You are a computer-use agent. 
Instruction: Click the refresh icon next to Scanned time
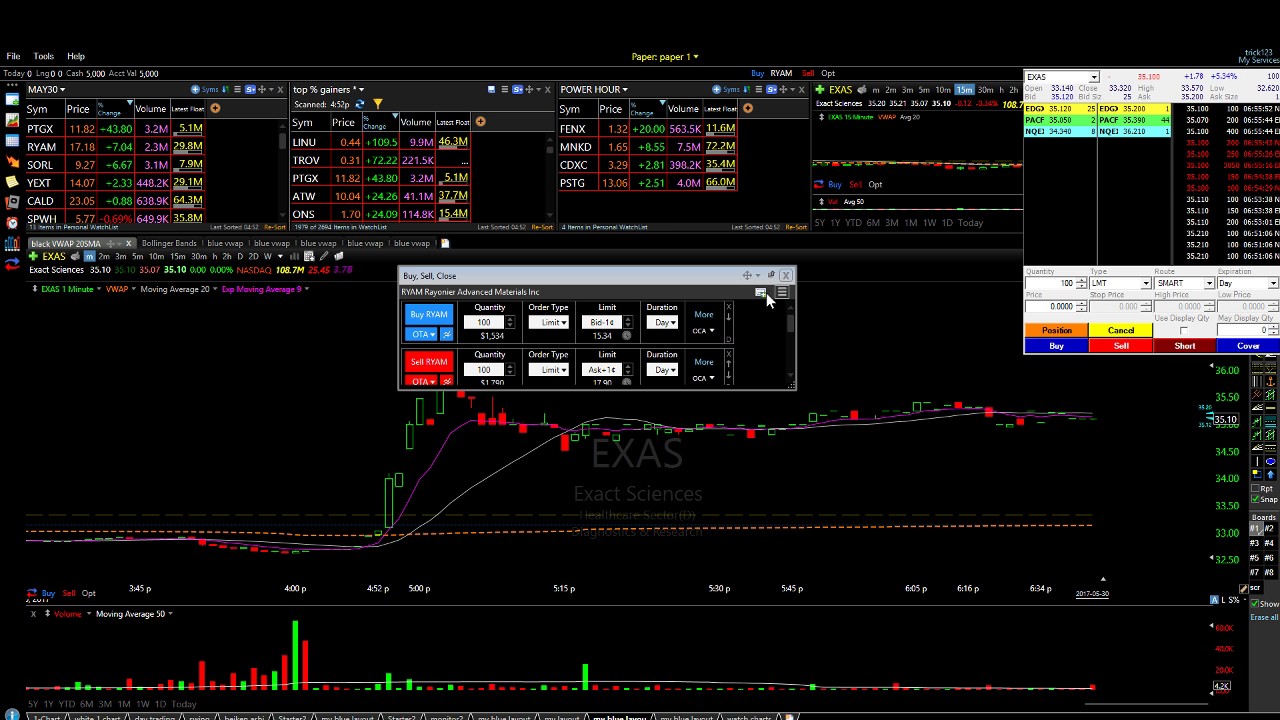tap(362, 104)
